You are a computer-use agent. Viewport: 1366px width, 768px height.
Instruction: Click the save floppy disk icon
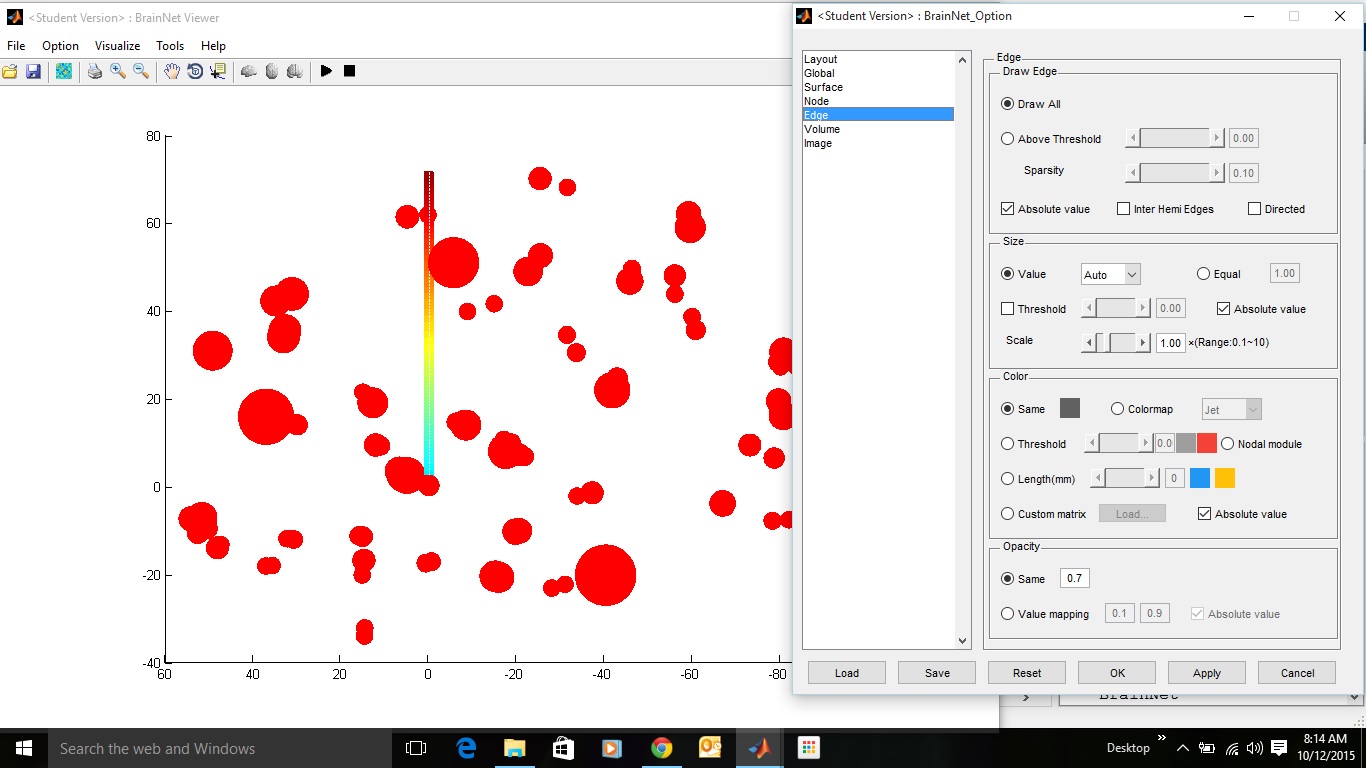[x=33, y=71]
